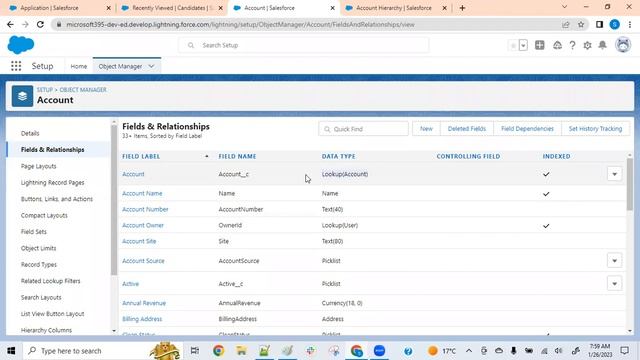Reload the page with browser refresh icon

click(x=40, y=24)
